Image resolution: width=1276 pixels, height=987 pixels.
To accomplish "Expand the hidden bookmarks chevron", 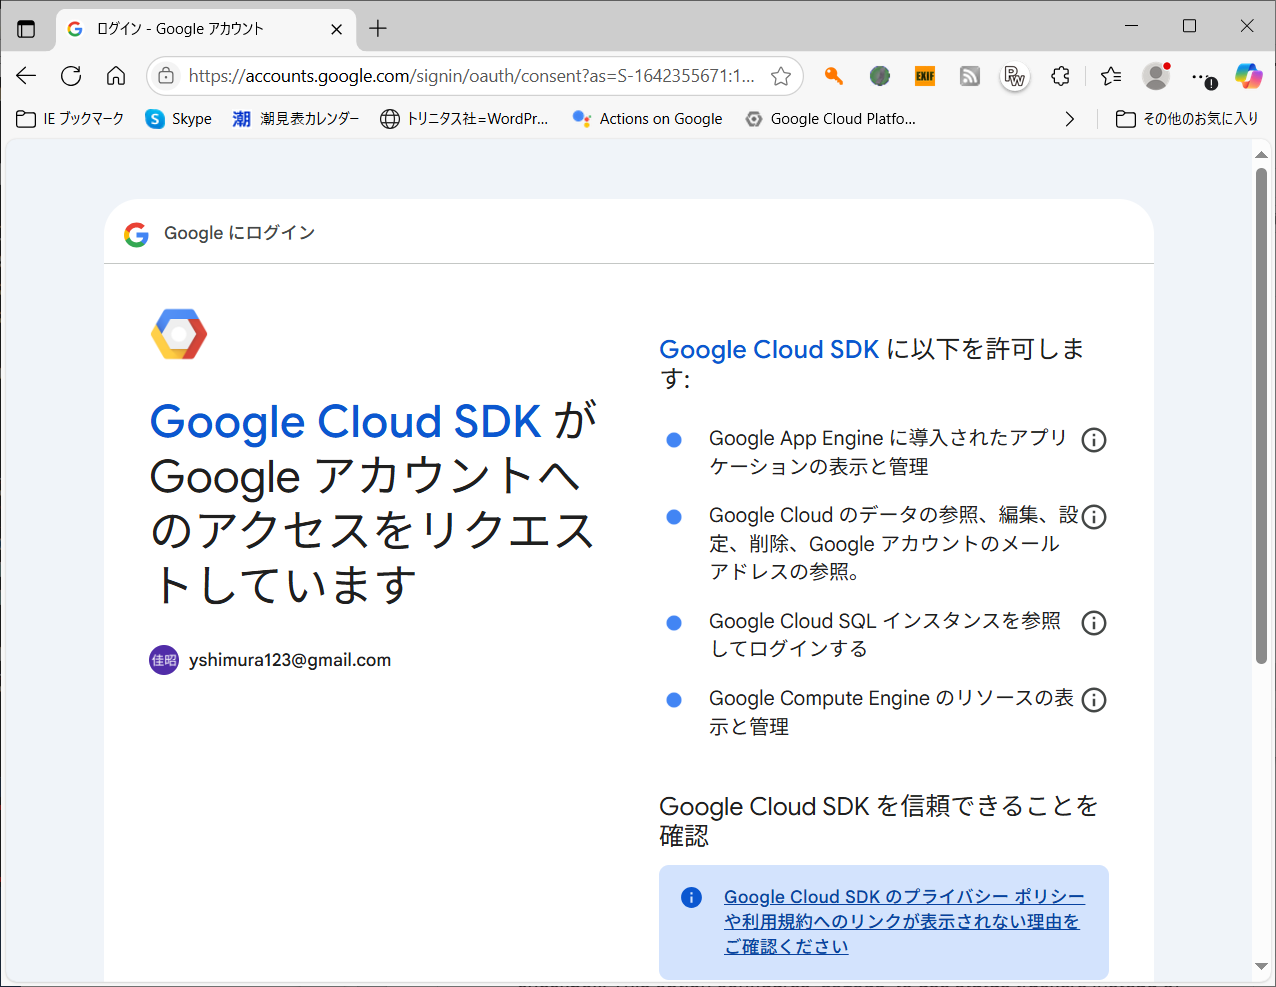I will pos(1070,119).
